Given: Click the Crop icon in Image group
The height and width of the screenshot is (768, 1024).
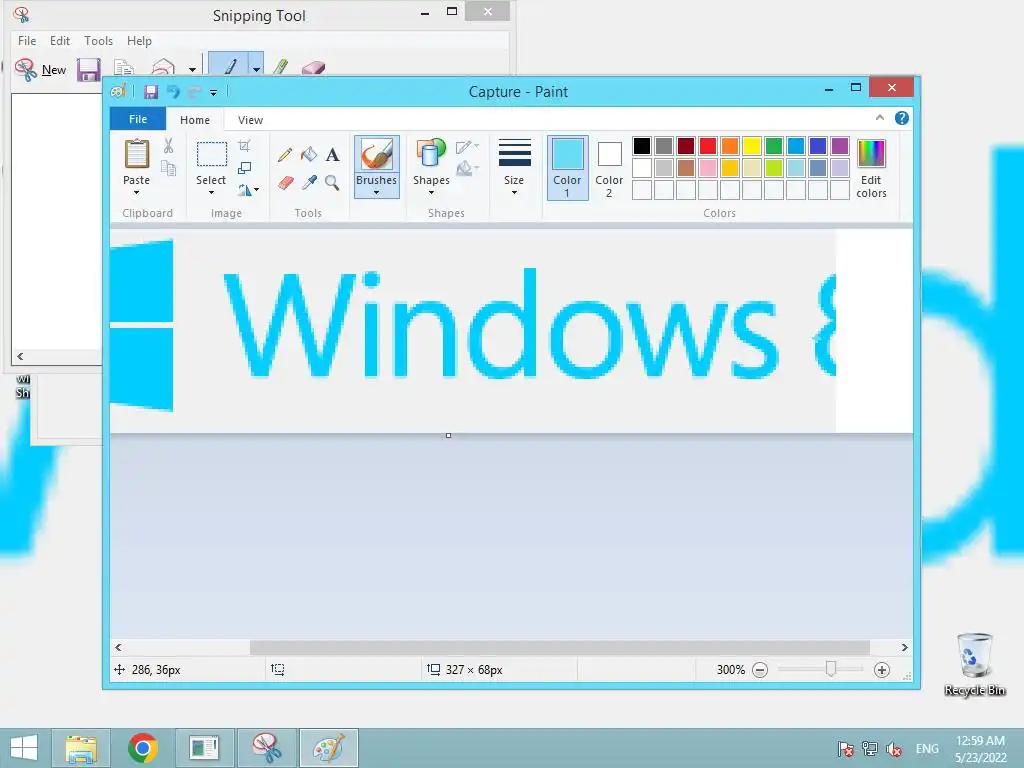Looking at the screenshot, I should tap(244, 146).
